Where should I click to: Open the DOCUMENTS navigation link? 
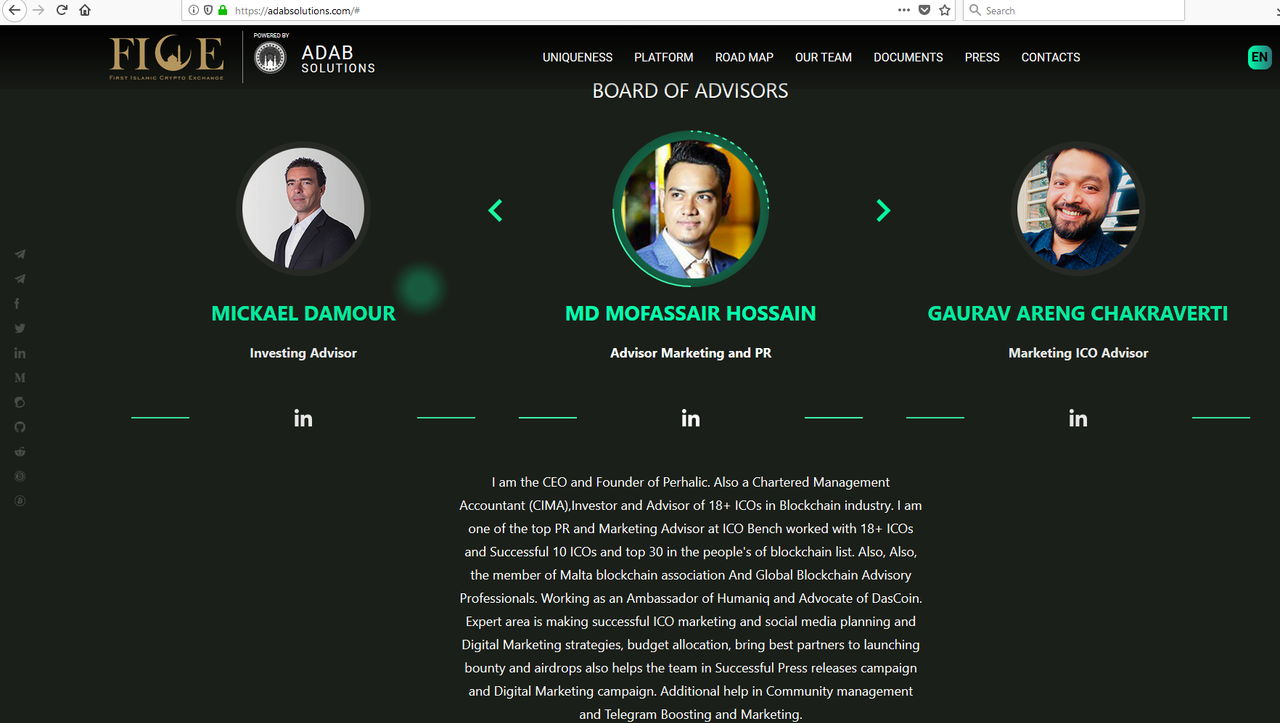tap(908, 57)
